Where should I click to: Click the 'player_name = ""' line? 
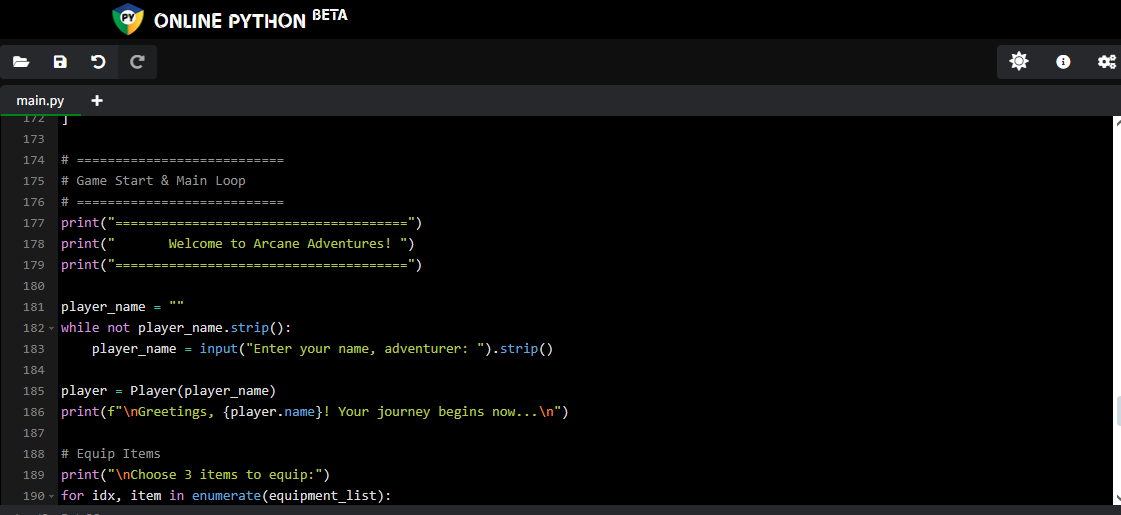[x=122, y=308]
